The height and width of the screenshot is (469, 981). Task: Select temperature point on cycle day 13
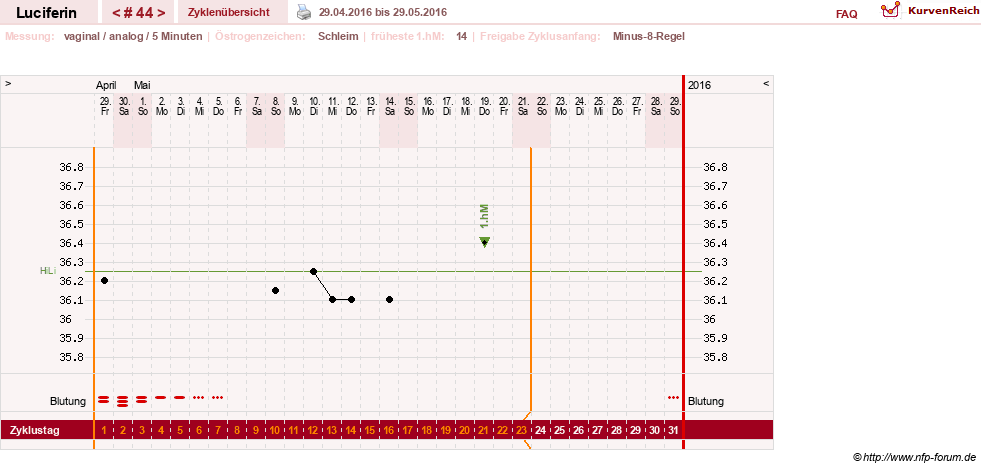tap(332, 300)
